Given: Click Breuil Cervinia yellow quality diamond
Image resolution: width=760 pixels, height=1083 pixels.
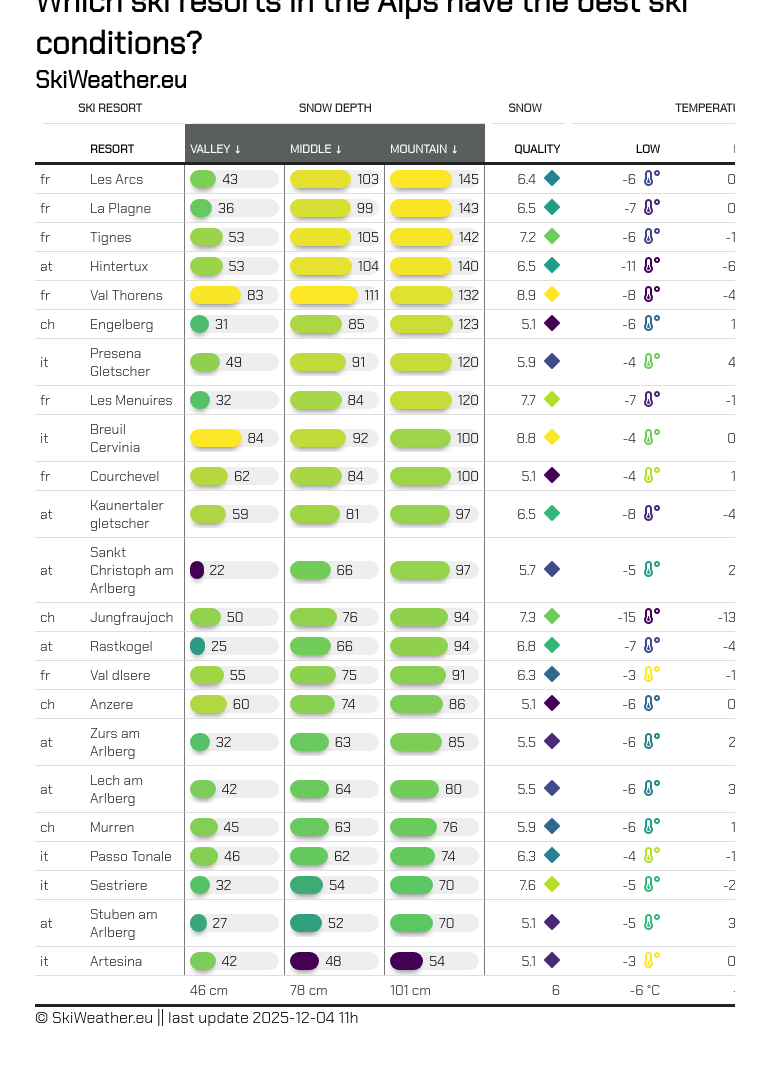Looking at the screenshot, I should (x=551, y=438).
